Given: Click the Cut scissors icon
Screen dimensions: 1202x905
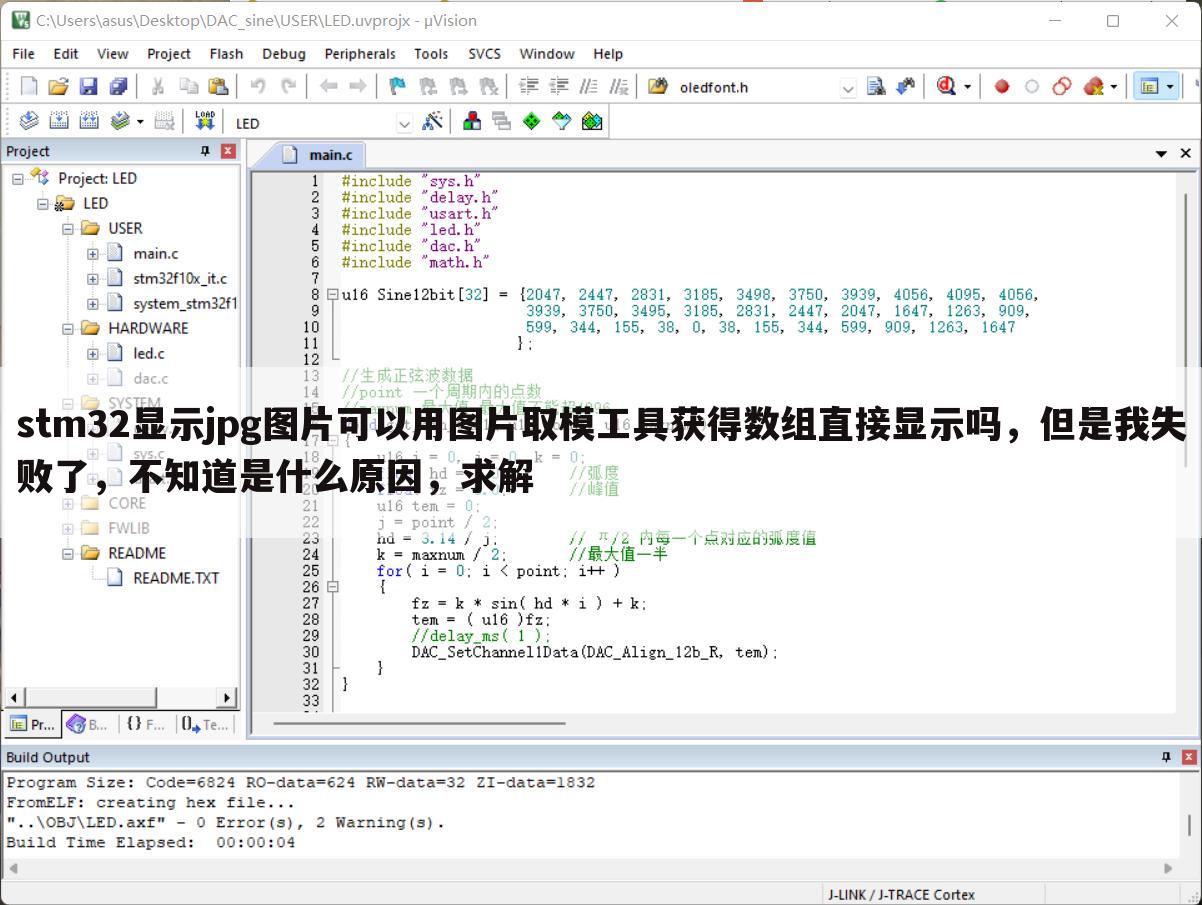Looking at the screenshot, I should [x=158, y=87].
